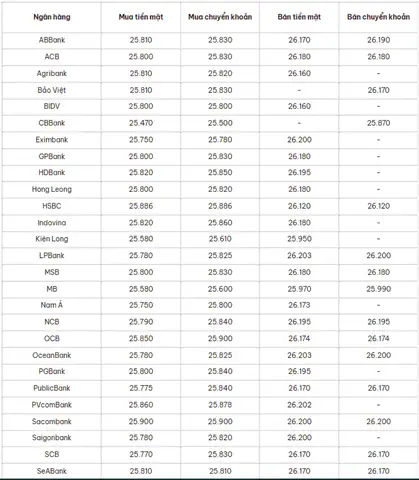Click the Ngân hàng column header
Image resolution: width=419 pixels, height=480 pixels.
pos(52,17)
